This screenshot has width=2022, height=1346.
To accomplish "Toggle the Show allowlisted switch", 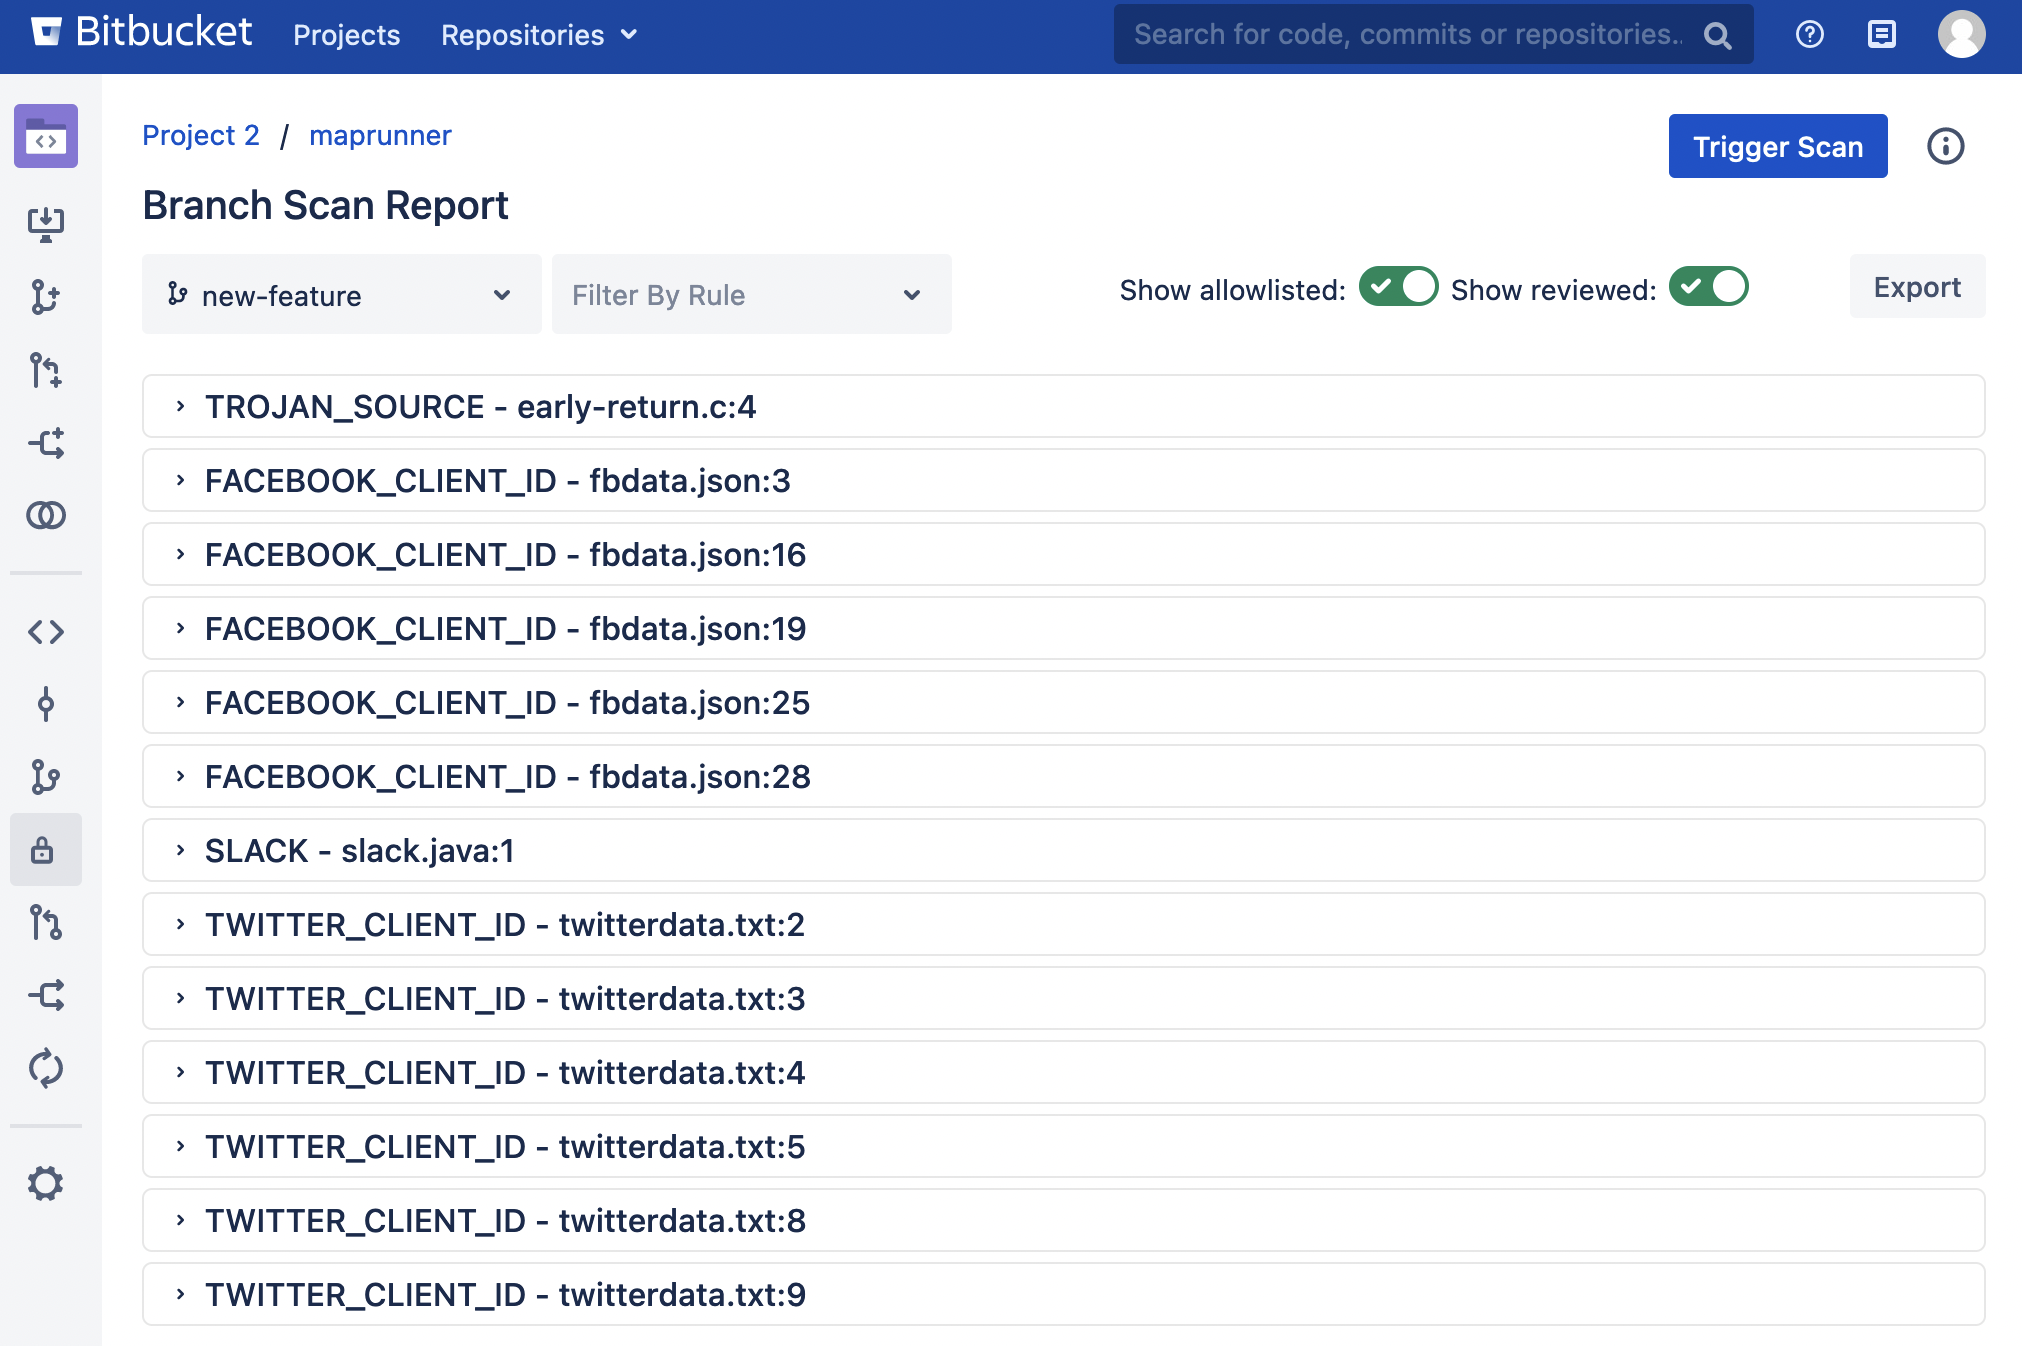I will pos(1397,288).
